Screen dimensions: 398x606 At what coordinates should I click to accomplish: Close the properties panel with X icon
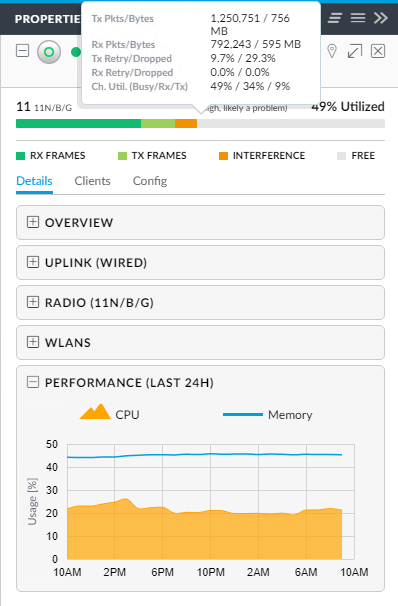[x=378, y=51]
